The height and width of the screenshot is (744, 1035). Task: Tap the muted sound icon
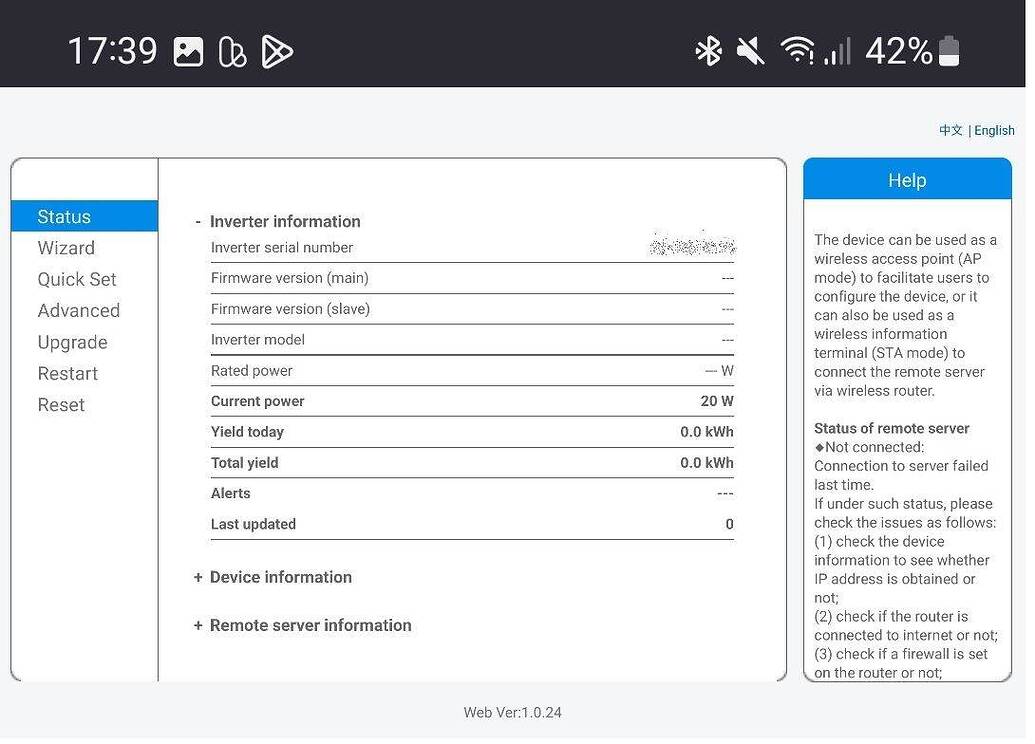[x=750, y=51]
